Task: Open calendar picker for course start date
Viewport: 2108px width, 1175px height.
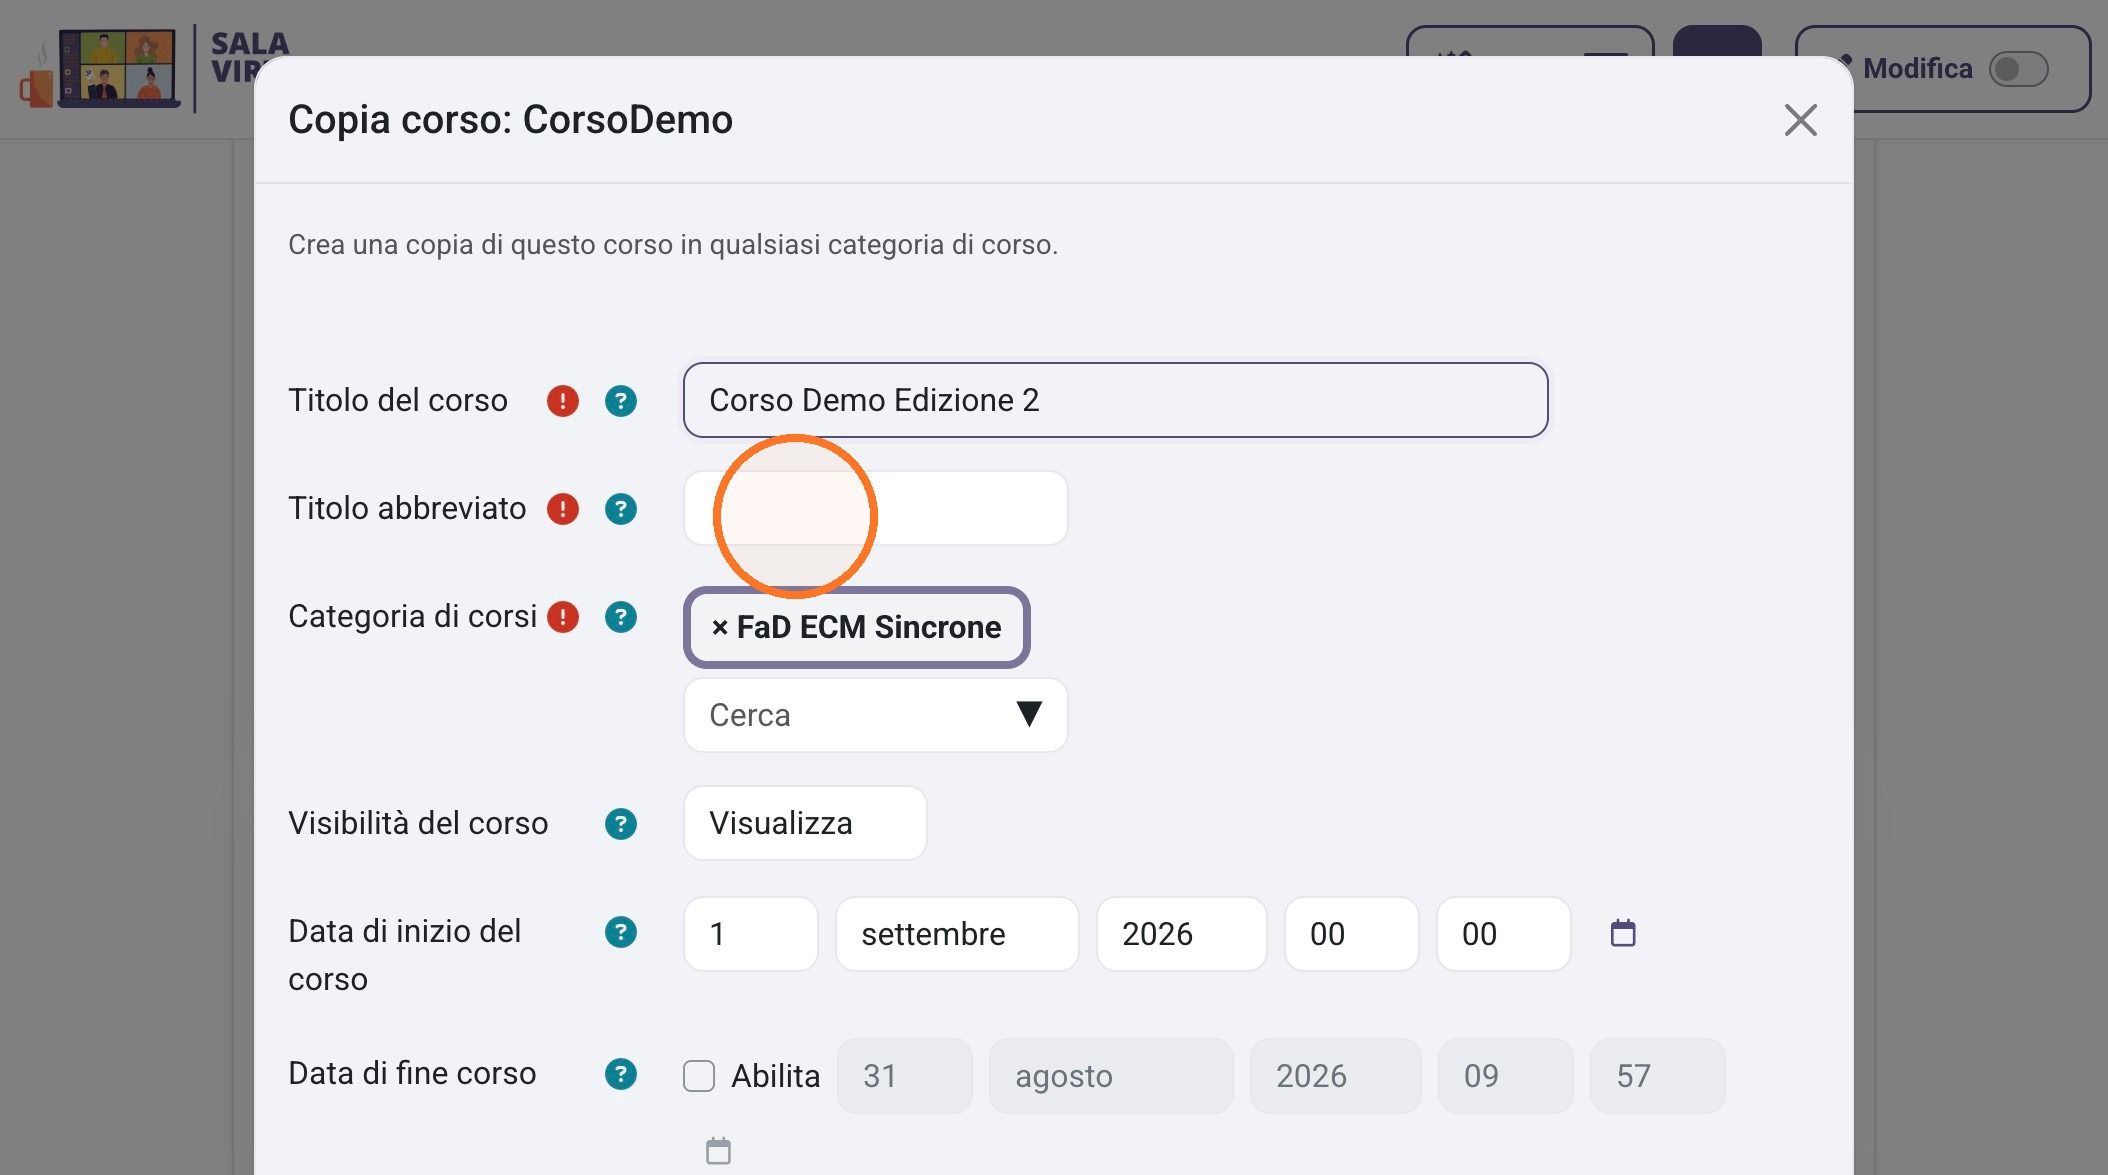Action: pos(1623,933)
